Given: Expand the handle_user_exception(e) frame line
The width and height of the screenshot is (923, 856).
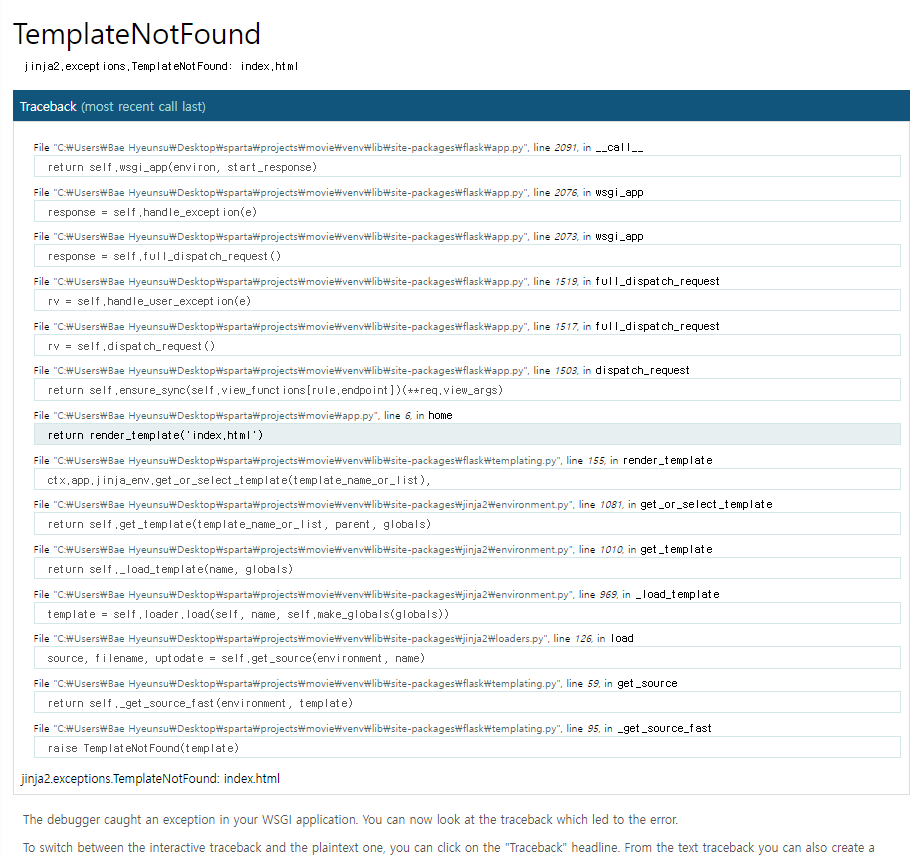Looking at the screenshot, I should (467, 301).
